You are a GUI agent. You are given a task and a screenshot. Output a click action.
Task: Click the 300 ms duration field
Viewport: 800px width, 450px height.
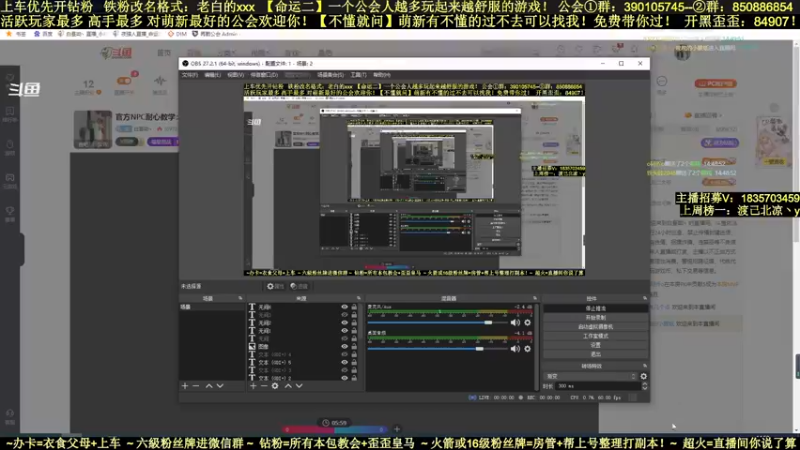coord(598,386)
